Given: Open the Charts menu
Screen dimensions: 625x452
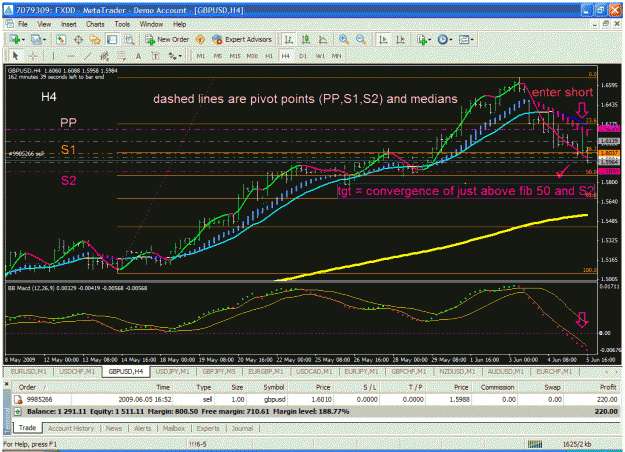Looking at the screenshot, I should [95, 24].
